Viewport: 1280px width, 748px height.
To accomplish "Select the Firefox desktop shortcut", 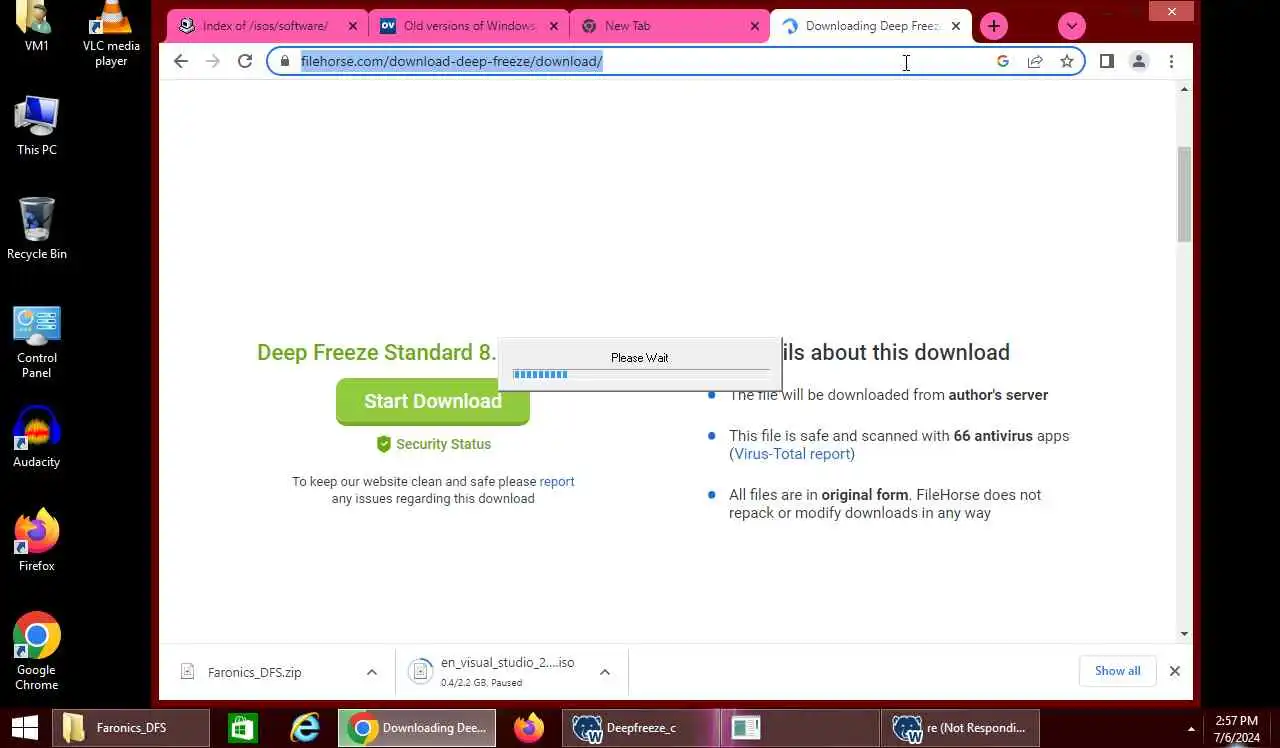I will point(37,541).
